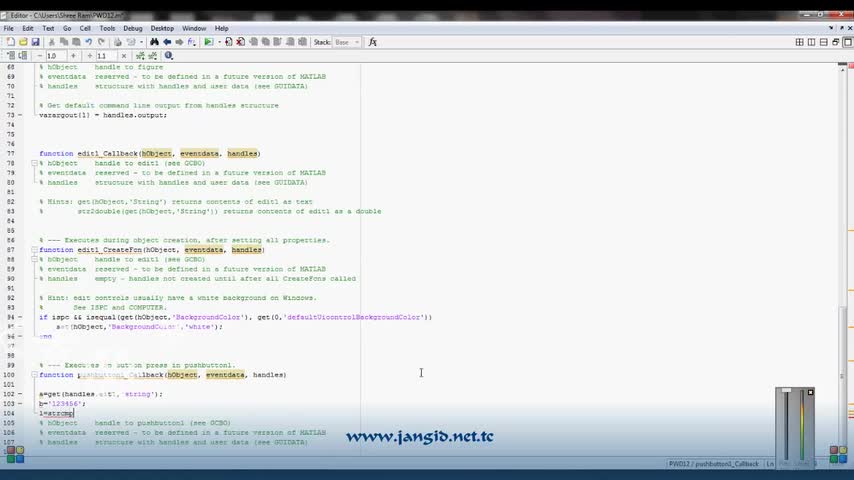
Task: Open the Debug menu
Action: [x=132, y=28]
